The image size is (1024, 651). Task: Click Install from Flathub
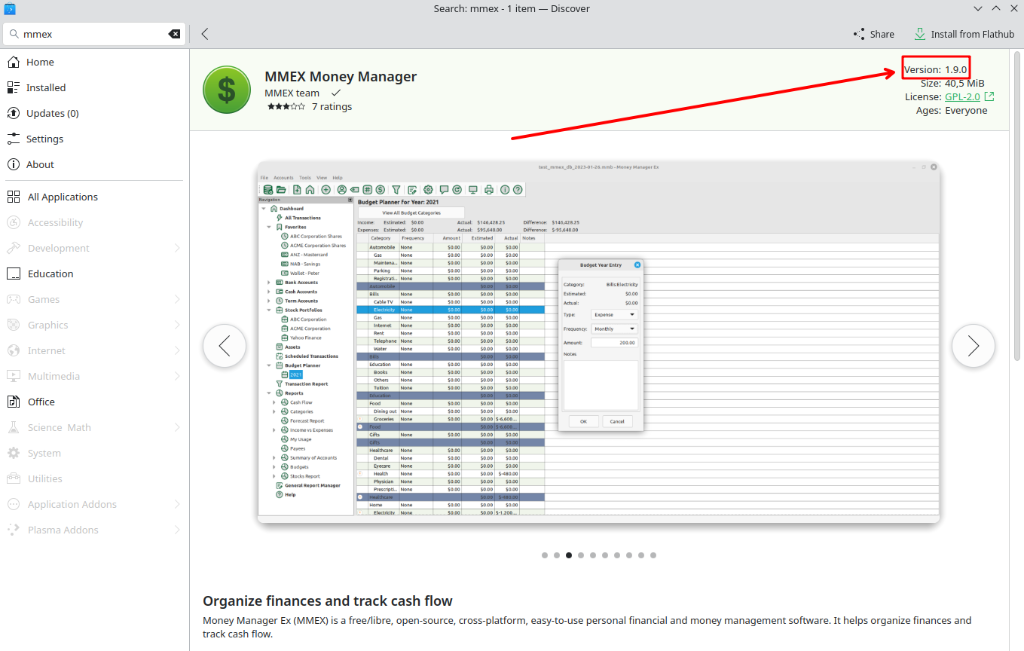click(963, 33)
